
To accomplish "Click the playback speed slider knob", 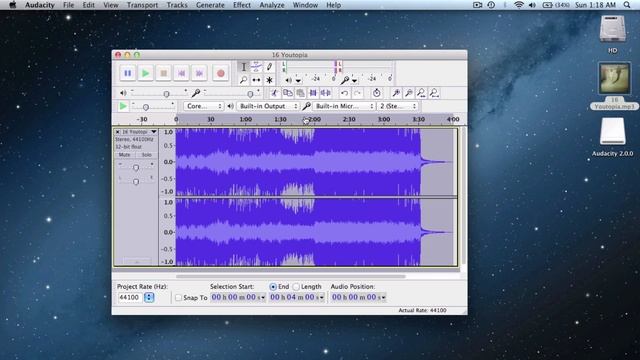I will click(x=146, y=107).
